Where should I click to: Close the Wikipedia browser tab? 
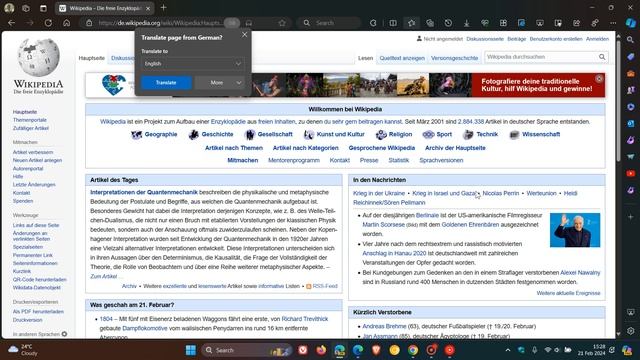tap(148, 8)
